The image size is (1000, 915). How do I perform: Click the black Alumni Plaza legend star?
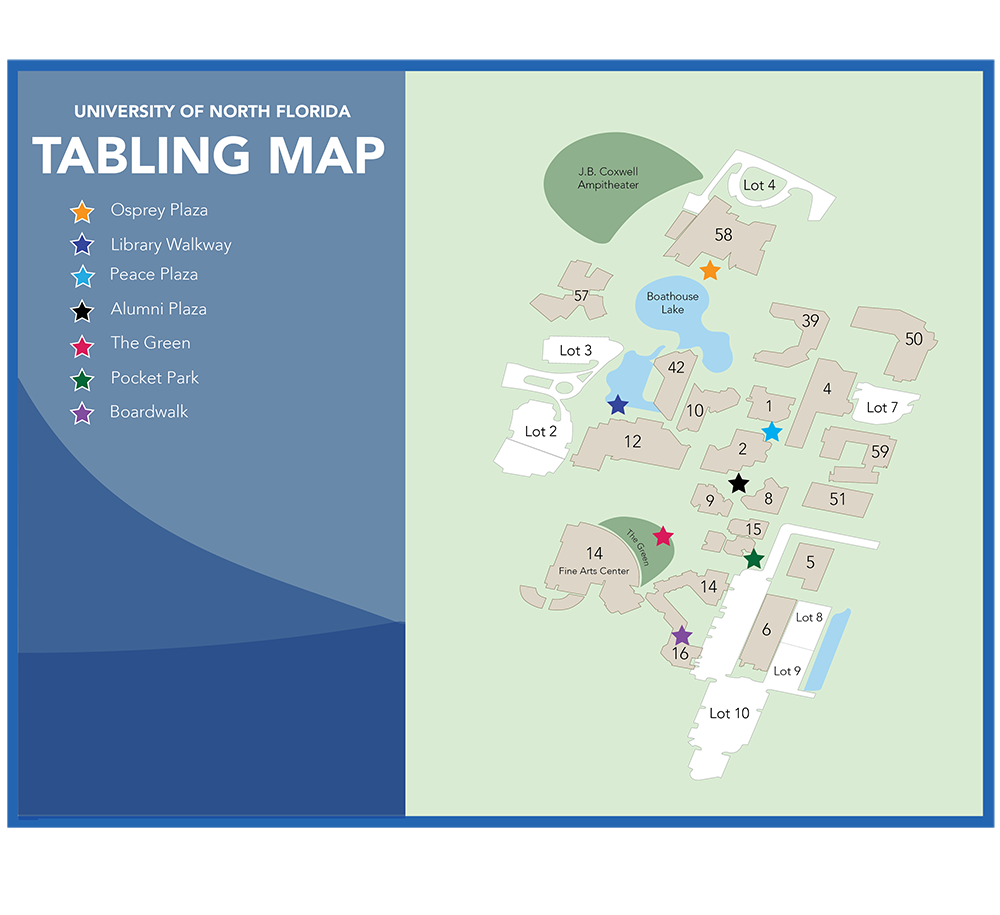82,311
